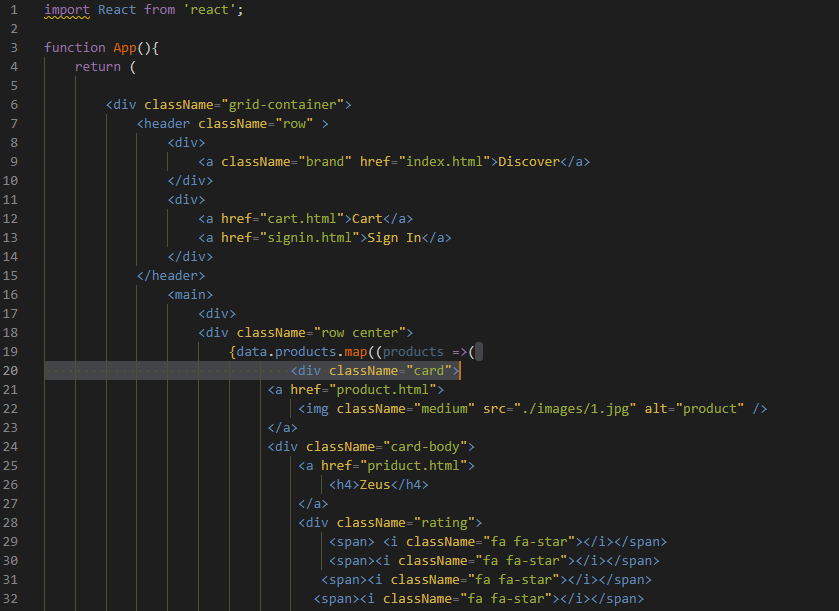
Task: Click the closing '</header>' tag
Action: (x=171, y=276)
